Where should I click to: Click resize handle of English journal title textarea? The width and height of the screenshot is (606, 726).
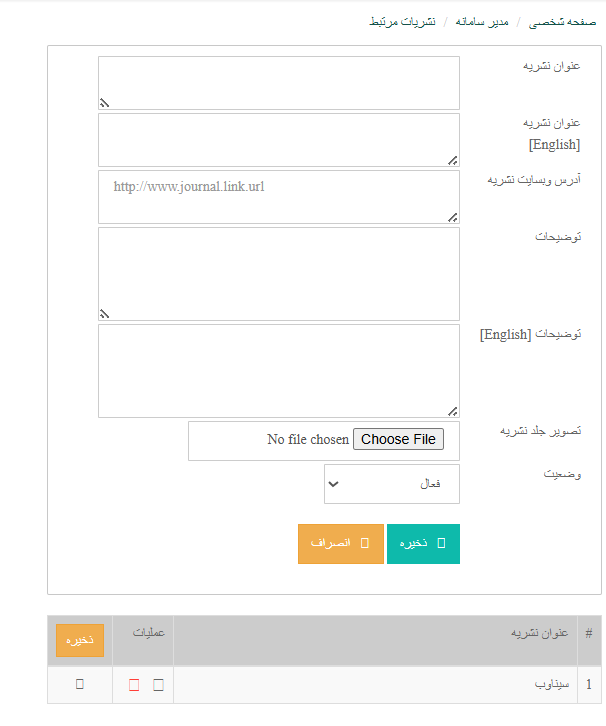[453, 160]
